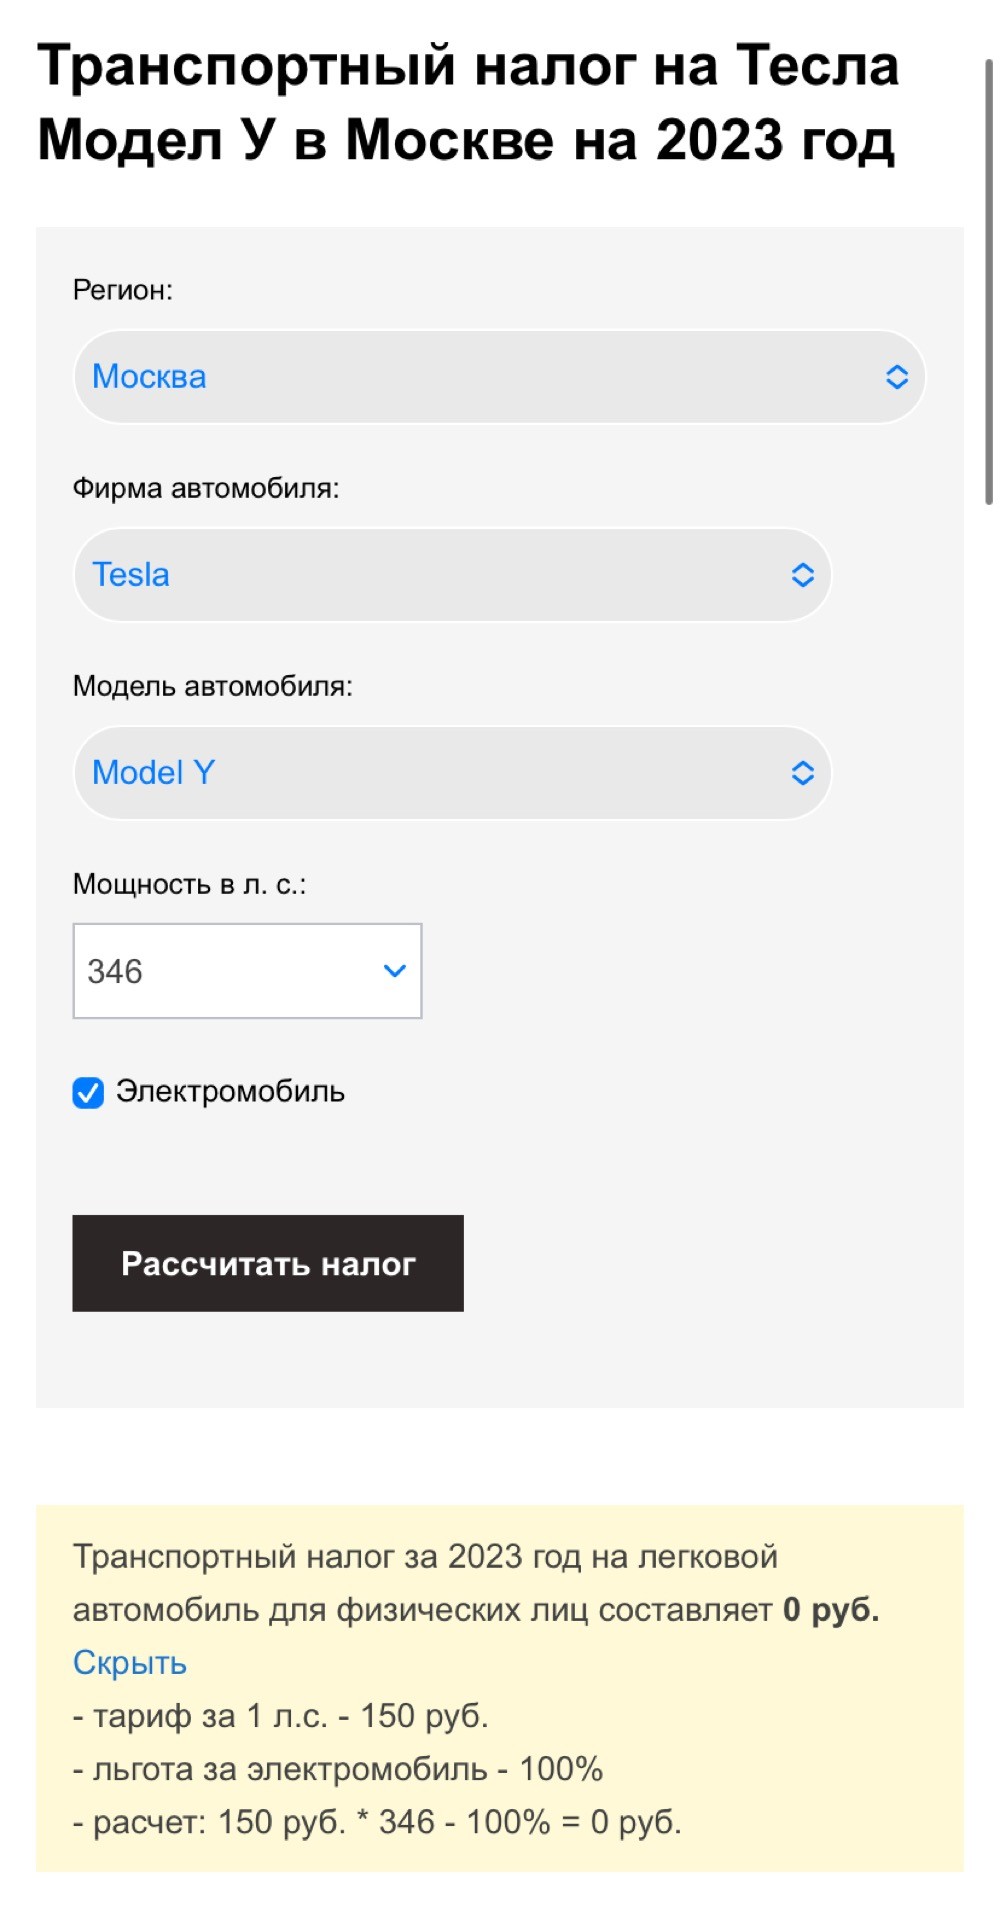Open the Model Y car model dropdown
Screen dimensions: 1000x1912
click(x=440, y=773)
